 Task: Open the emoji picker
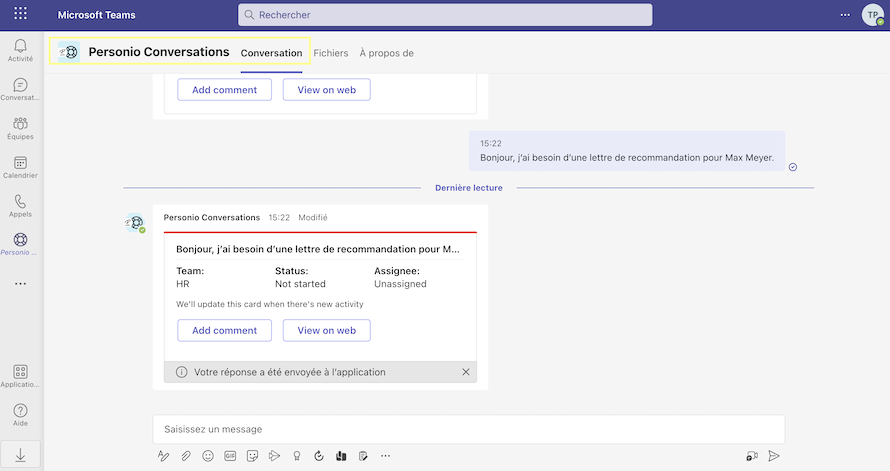[208, 456]
